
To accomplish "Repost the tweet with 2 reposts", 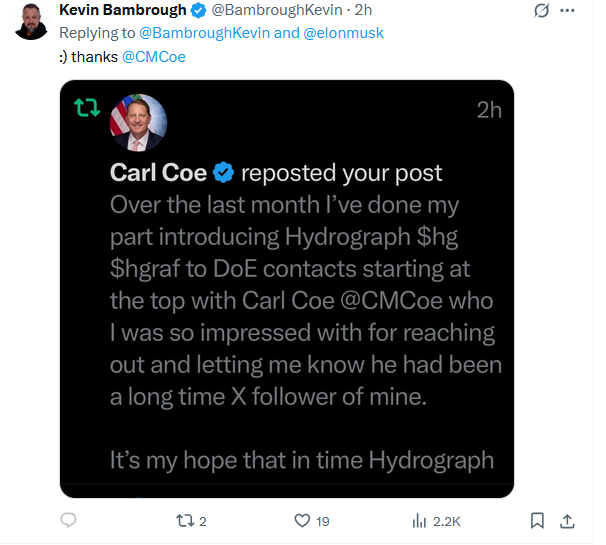I will click(184, 521).
